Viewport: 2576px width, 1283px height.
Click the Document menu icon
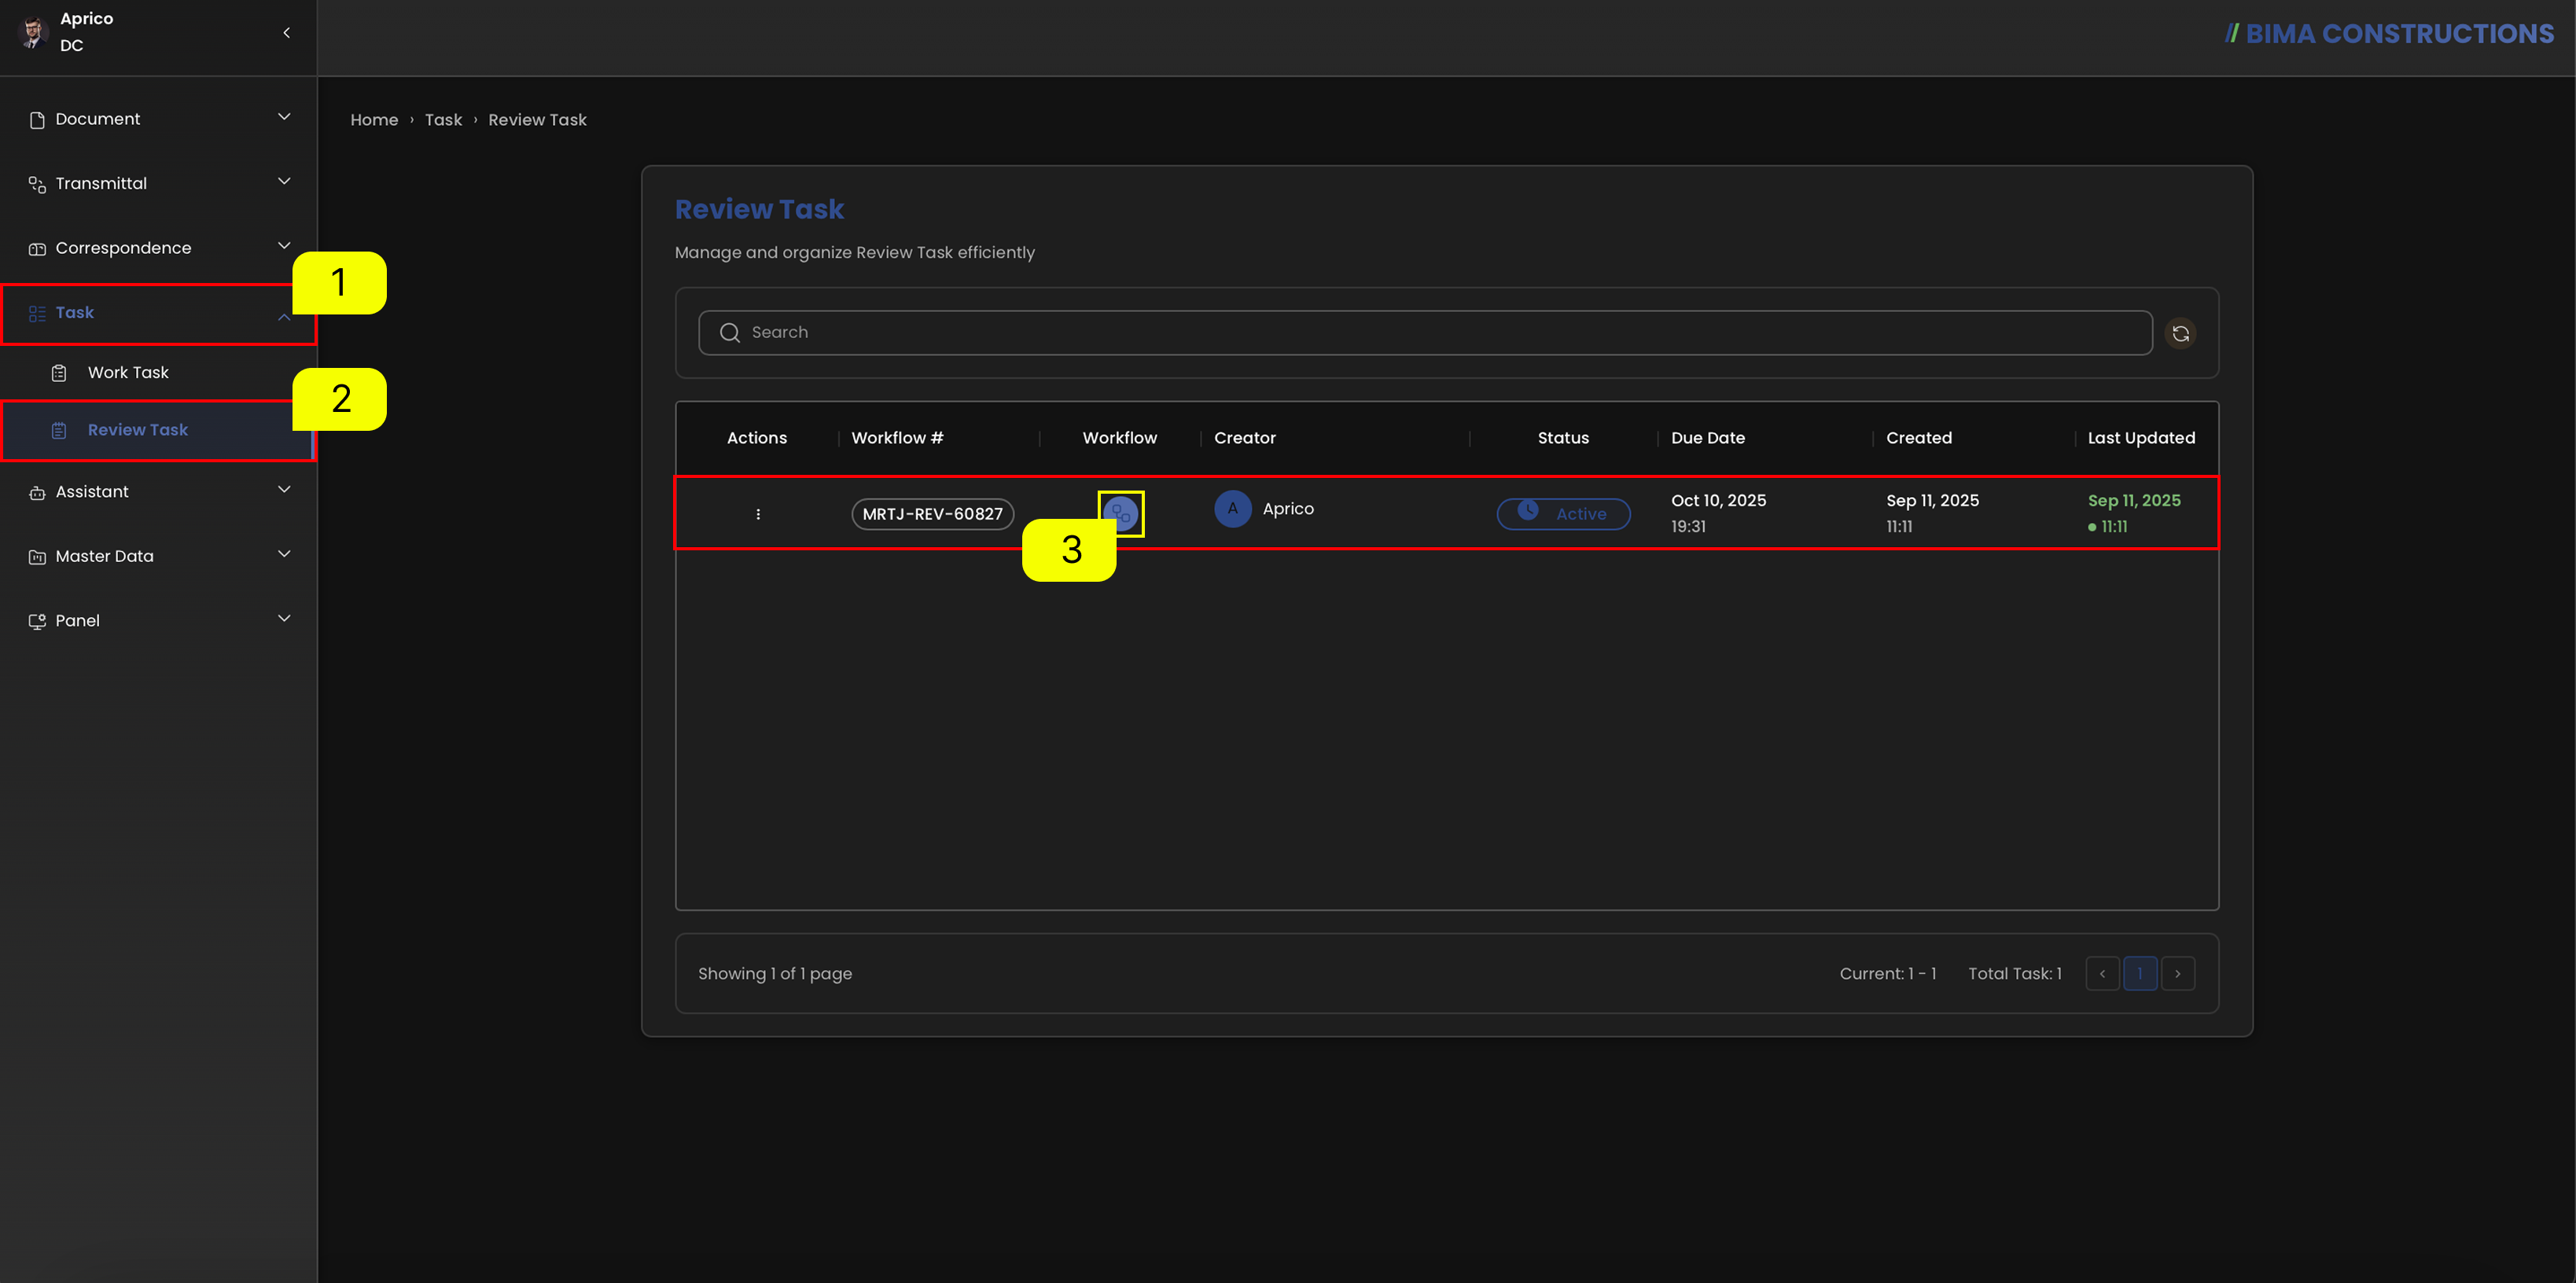point(37,120)
